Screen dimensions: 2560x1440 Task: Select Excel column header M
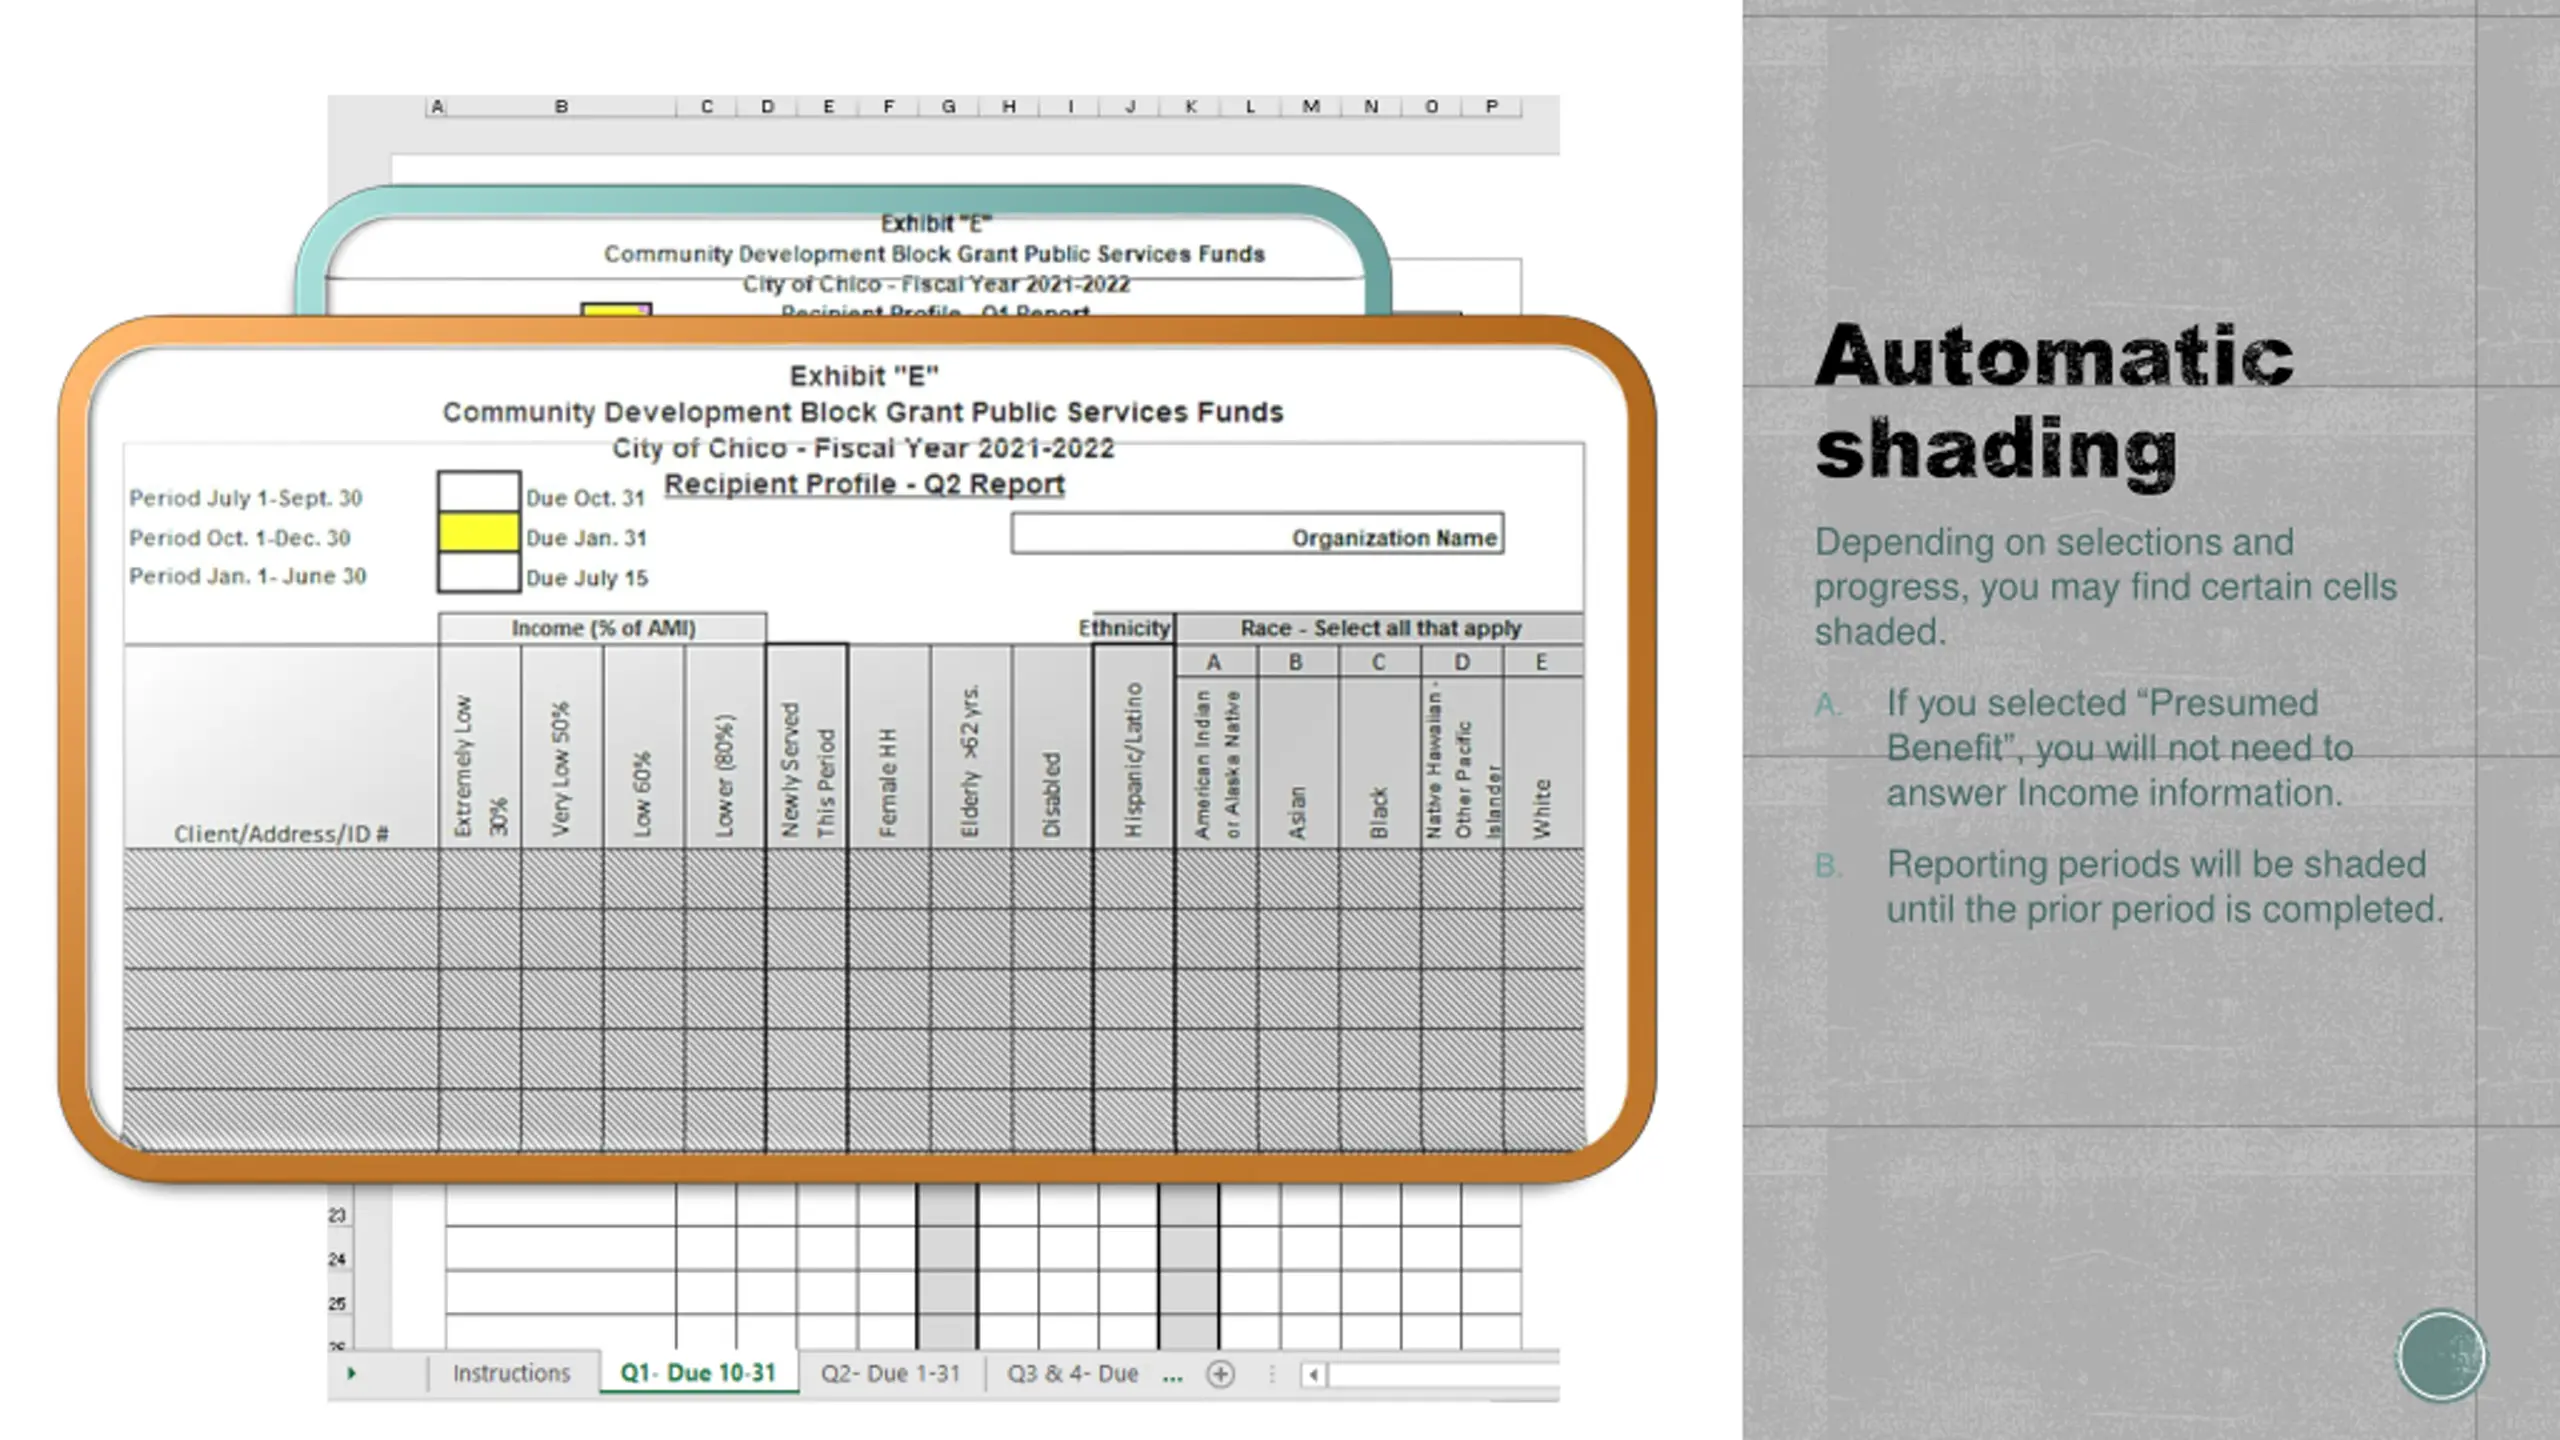[x=1311, y=106]
